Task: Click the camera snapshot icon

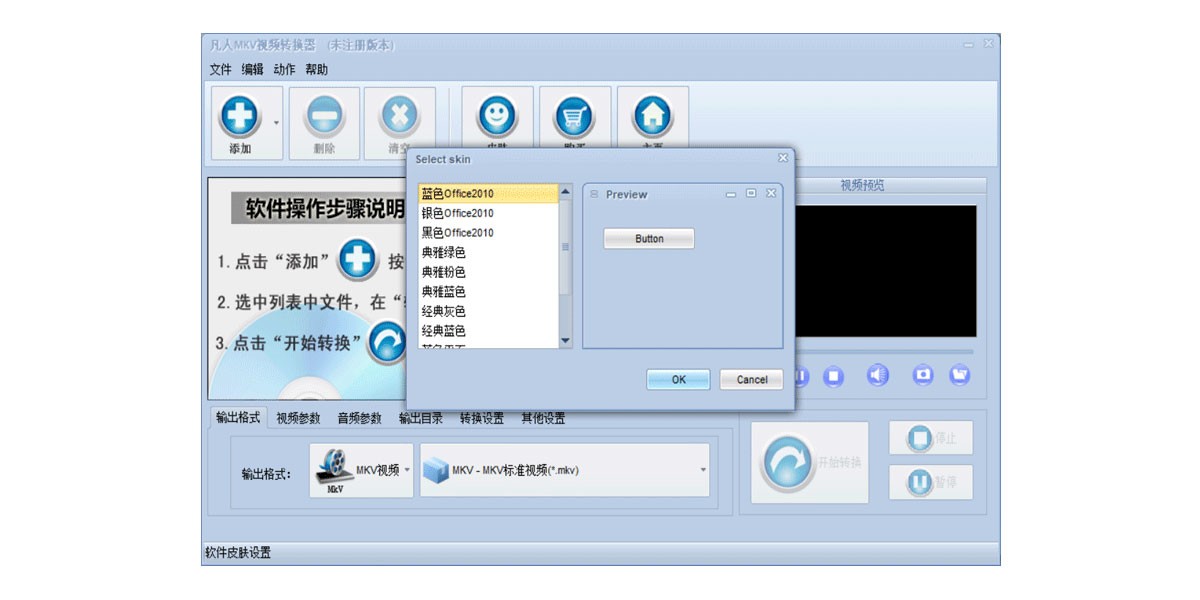Action: (923, 375)
